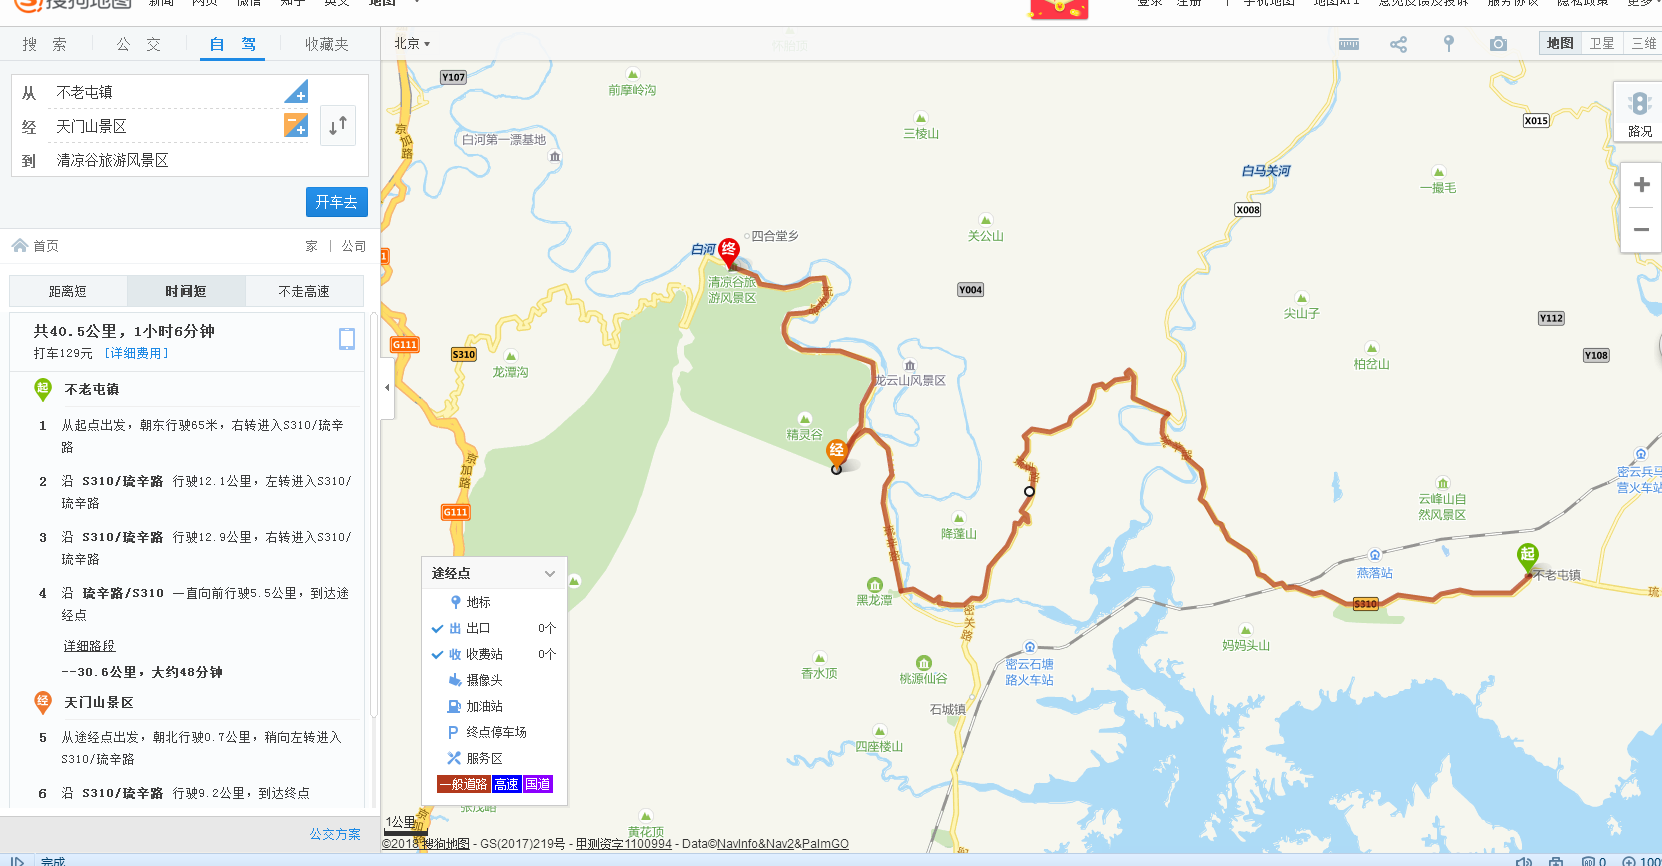
Task: Click the 国道 legend swatch
Action: click(538, 784)
